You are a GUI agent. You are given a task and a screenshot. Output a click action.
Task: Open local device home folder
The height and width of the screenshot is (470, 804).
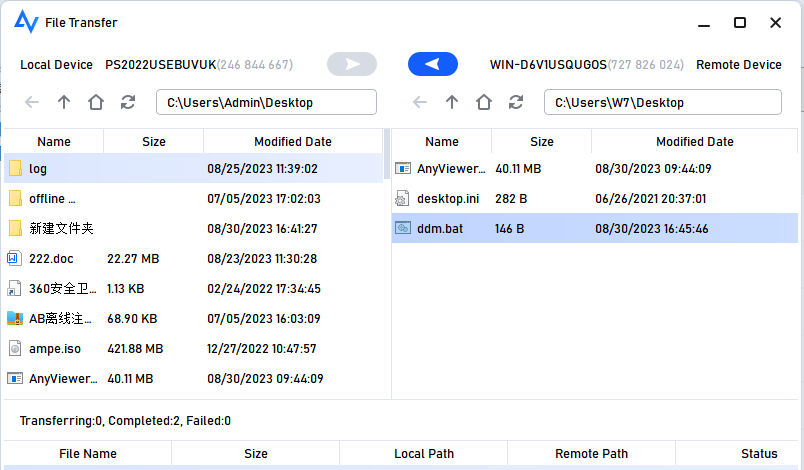click(x=96, y=102)
